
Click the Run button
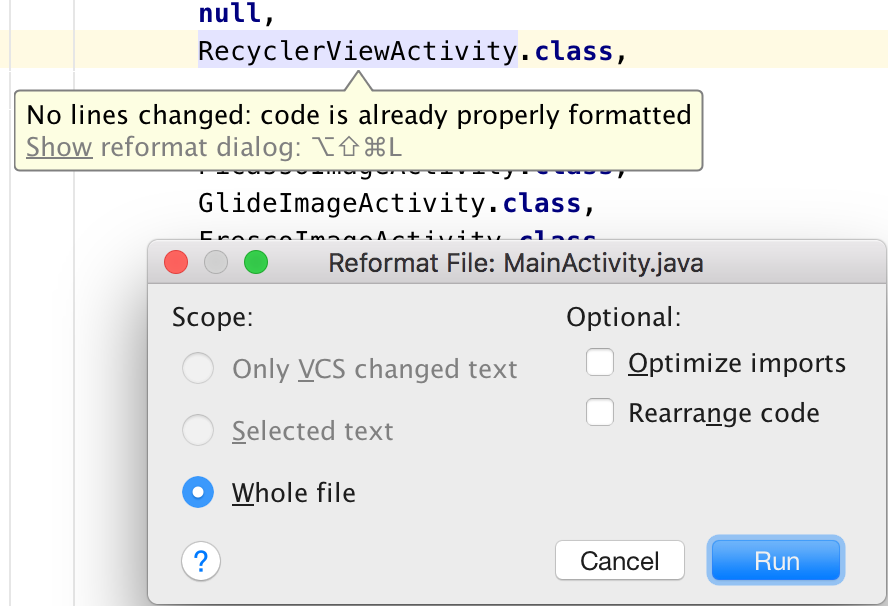coord(776,561)
